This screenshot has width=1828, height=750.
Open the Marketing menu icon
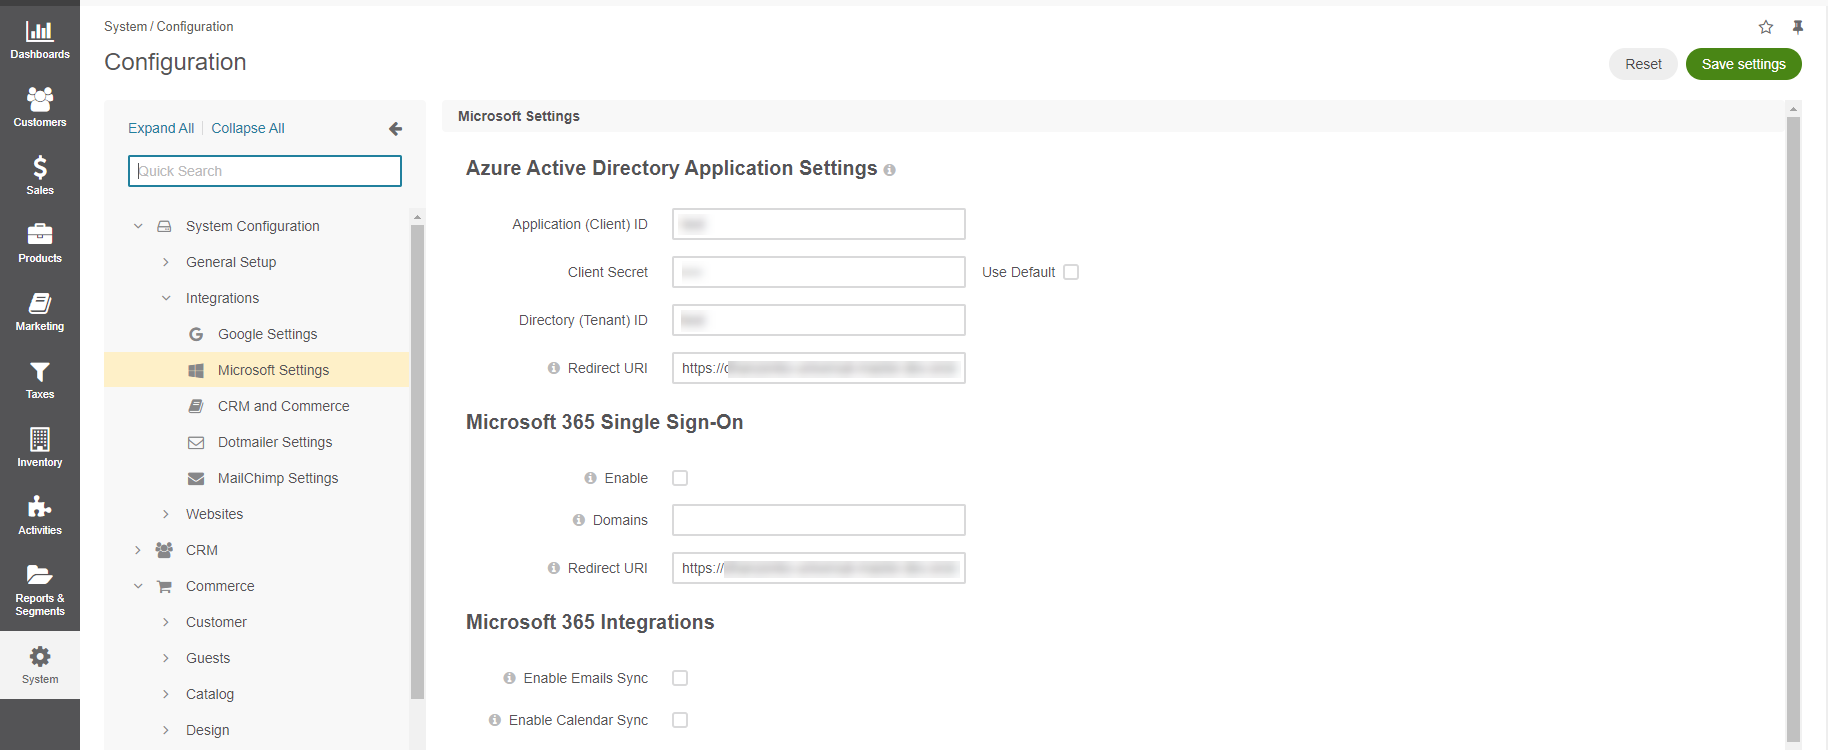point(40,303)
